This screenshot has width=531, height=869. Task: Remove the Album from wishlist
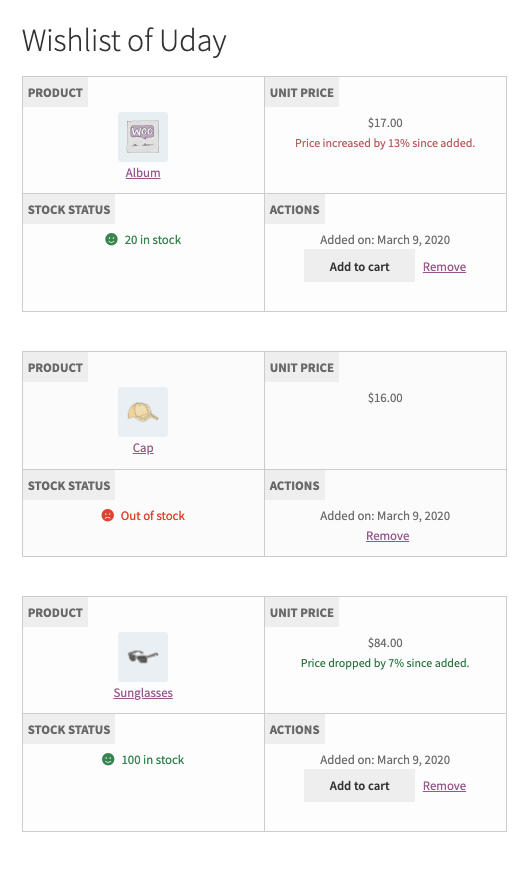click(x=445, y=267)
